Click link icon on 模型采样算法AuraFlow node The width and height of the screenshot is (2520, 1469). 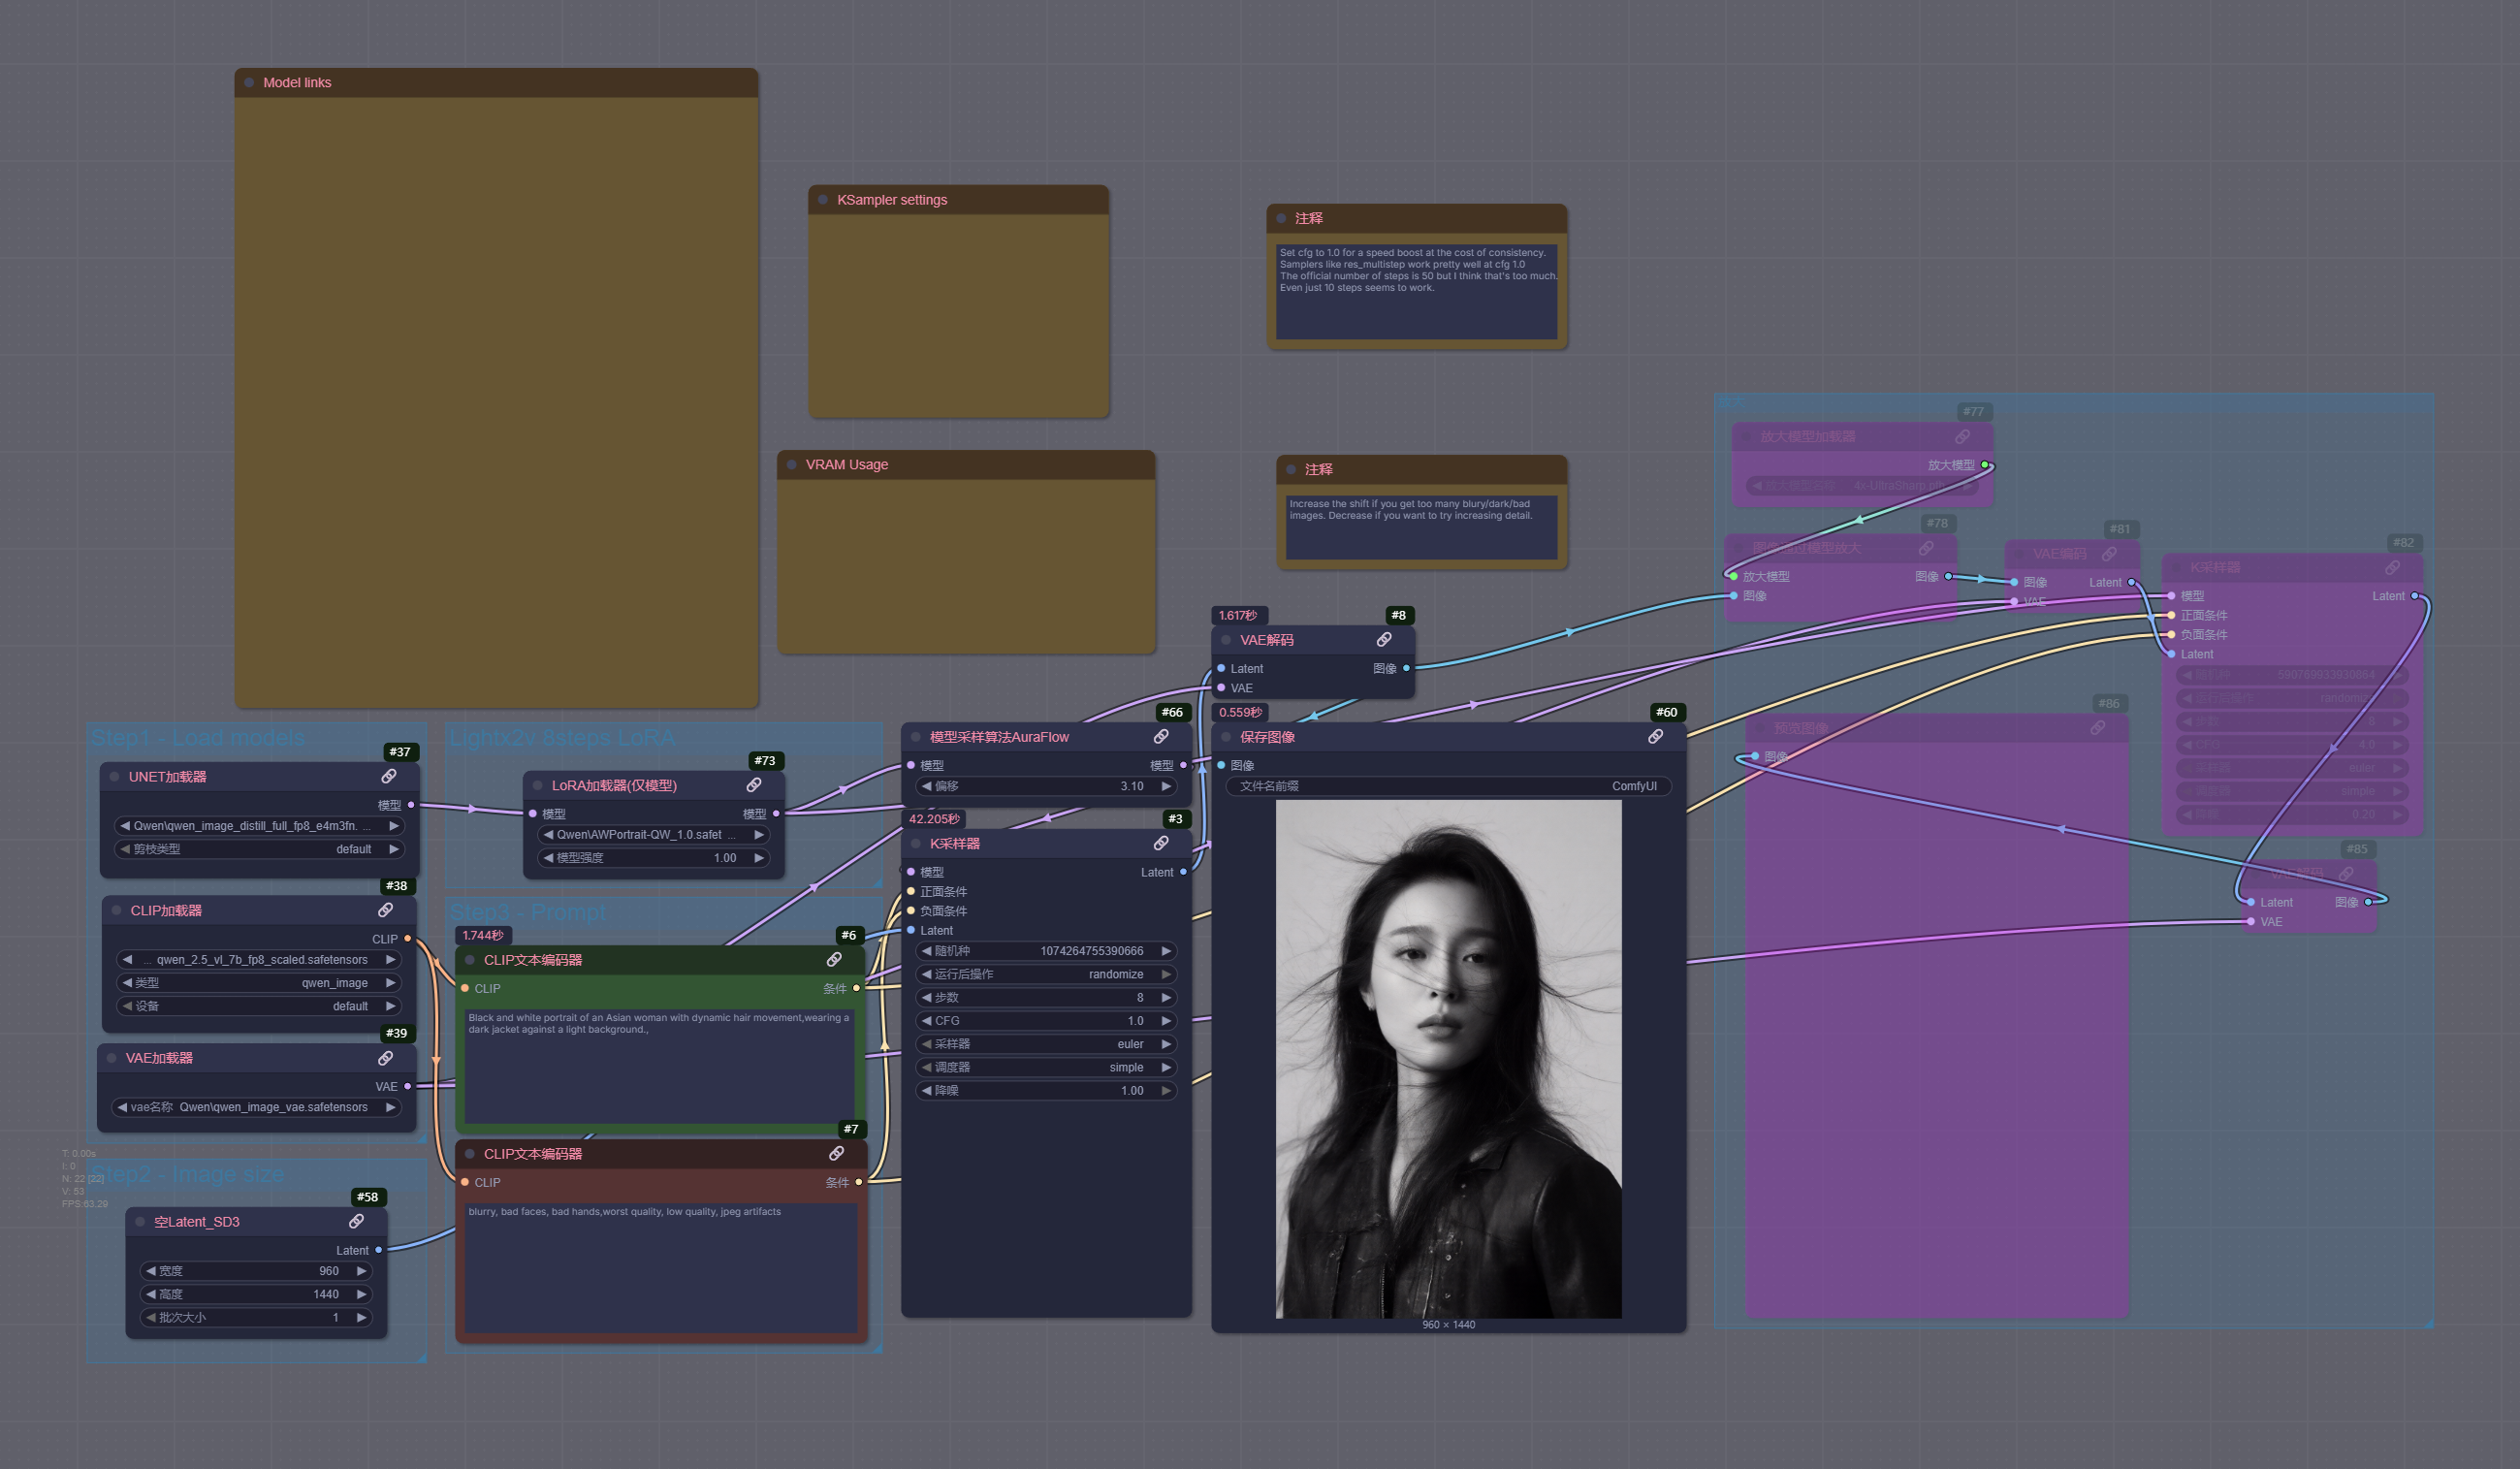pos(1161,736)
